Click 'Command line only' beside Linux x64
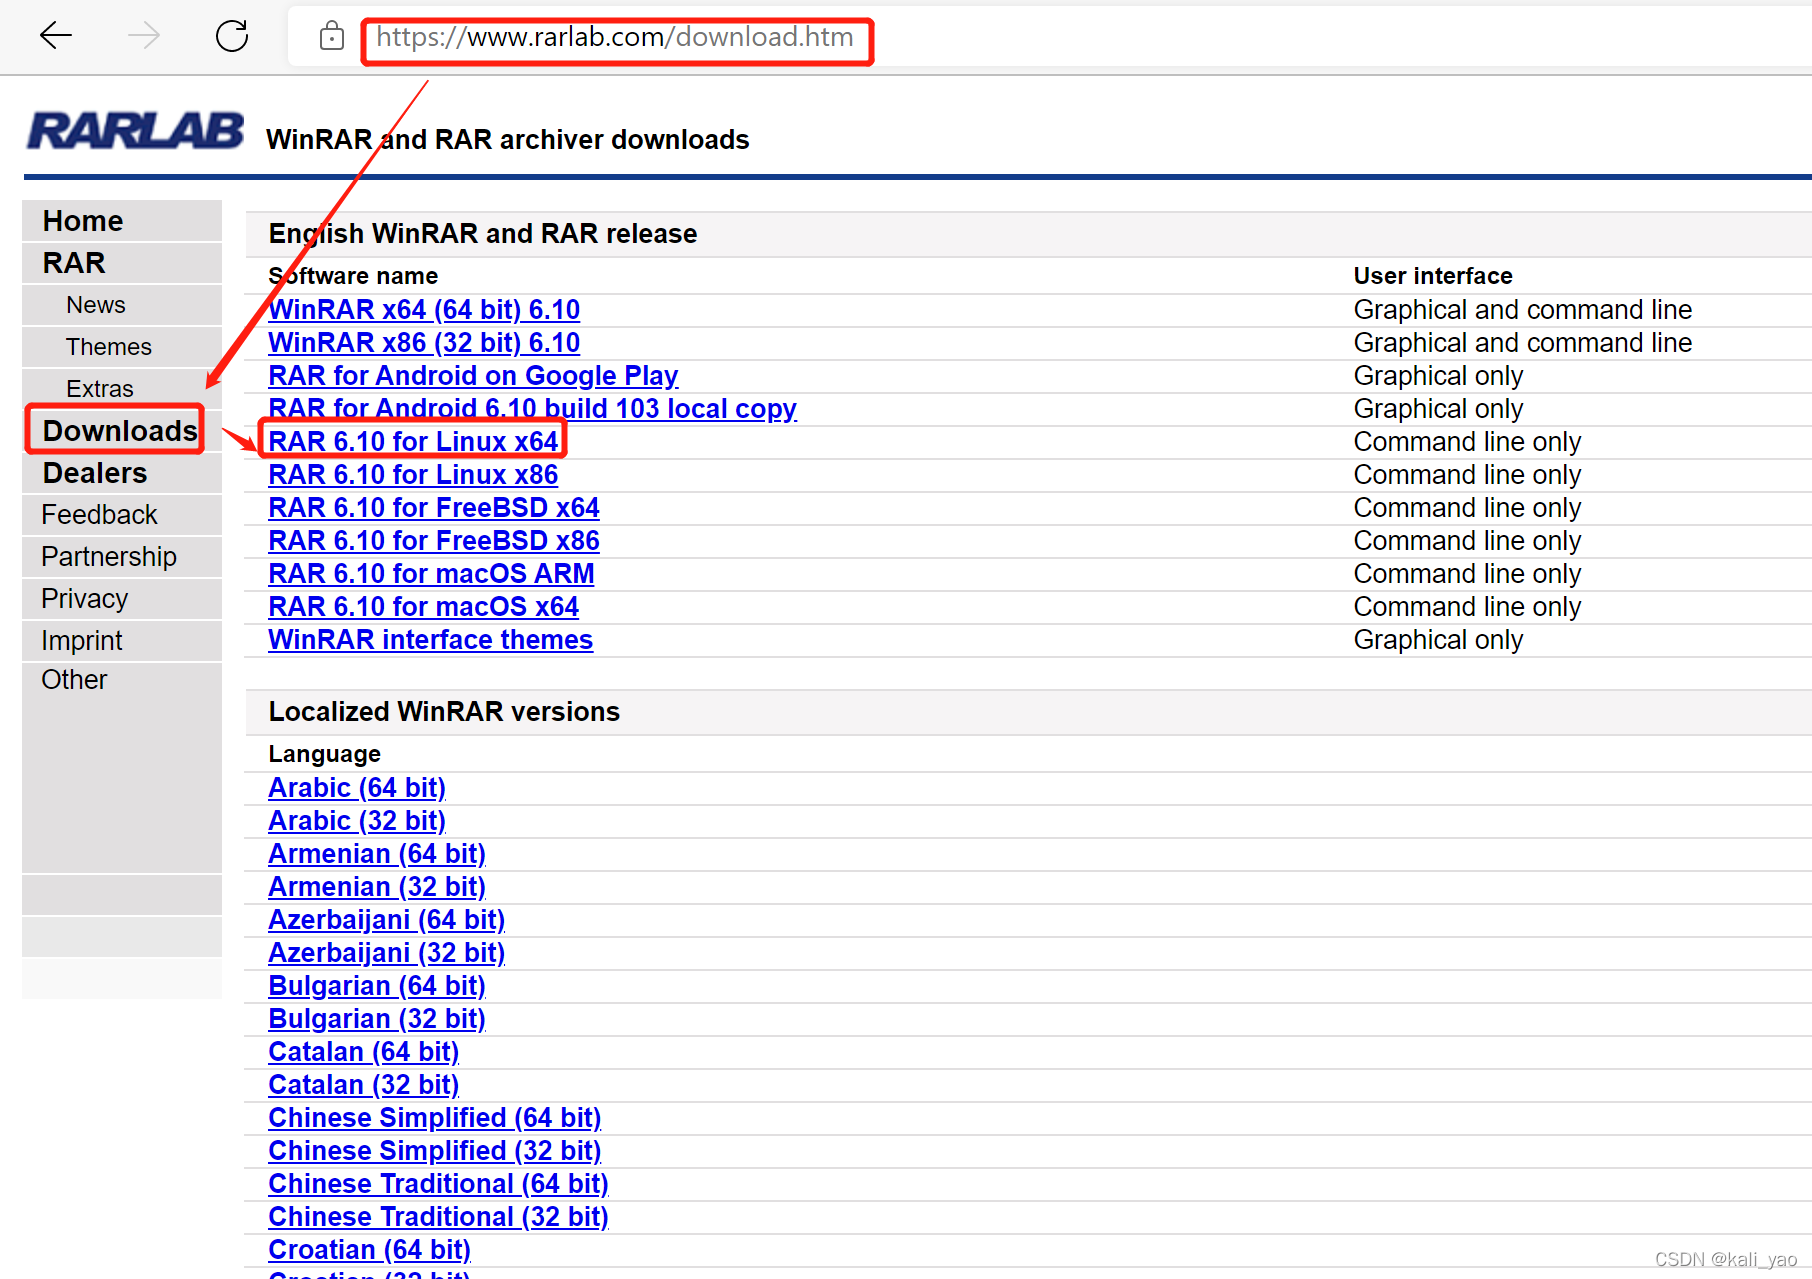The width and height of the screenshot is (1812, 1279). click(1467, 442)
